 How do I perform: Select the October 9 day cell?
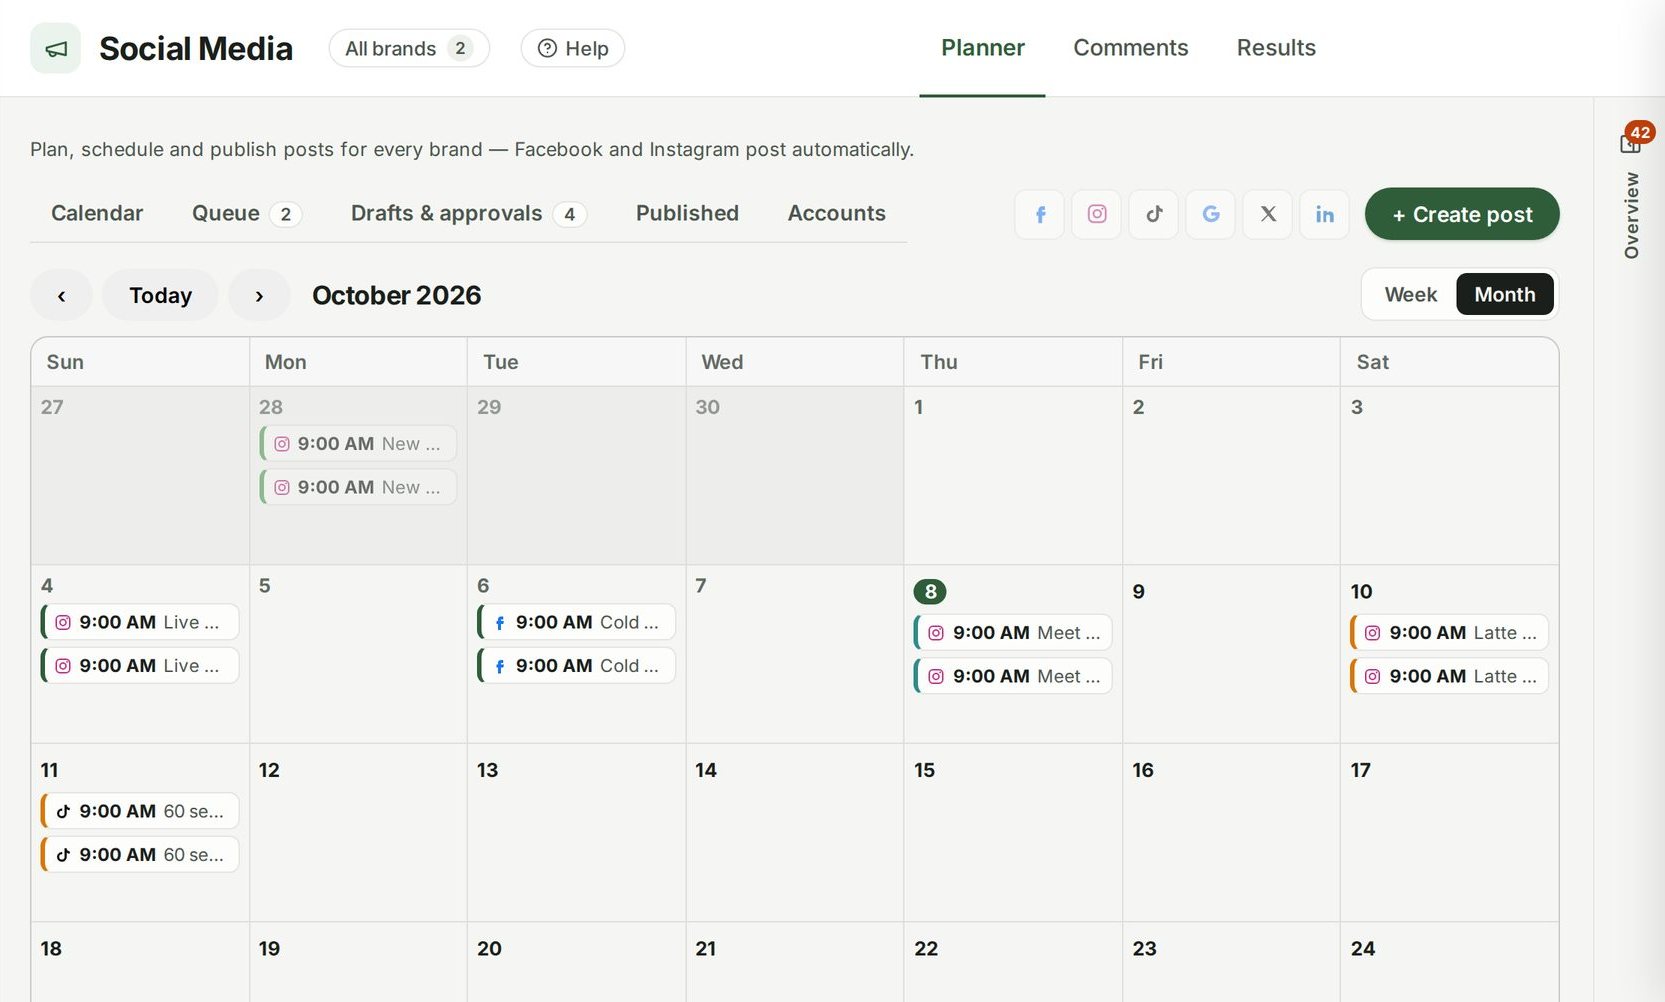(x=1231, y=654)
